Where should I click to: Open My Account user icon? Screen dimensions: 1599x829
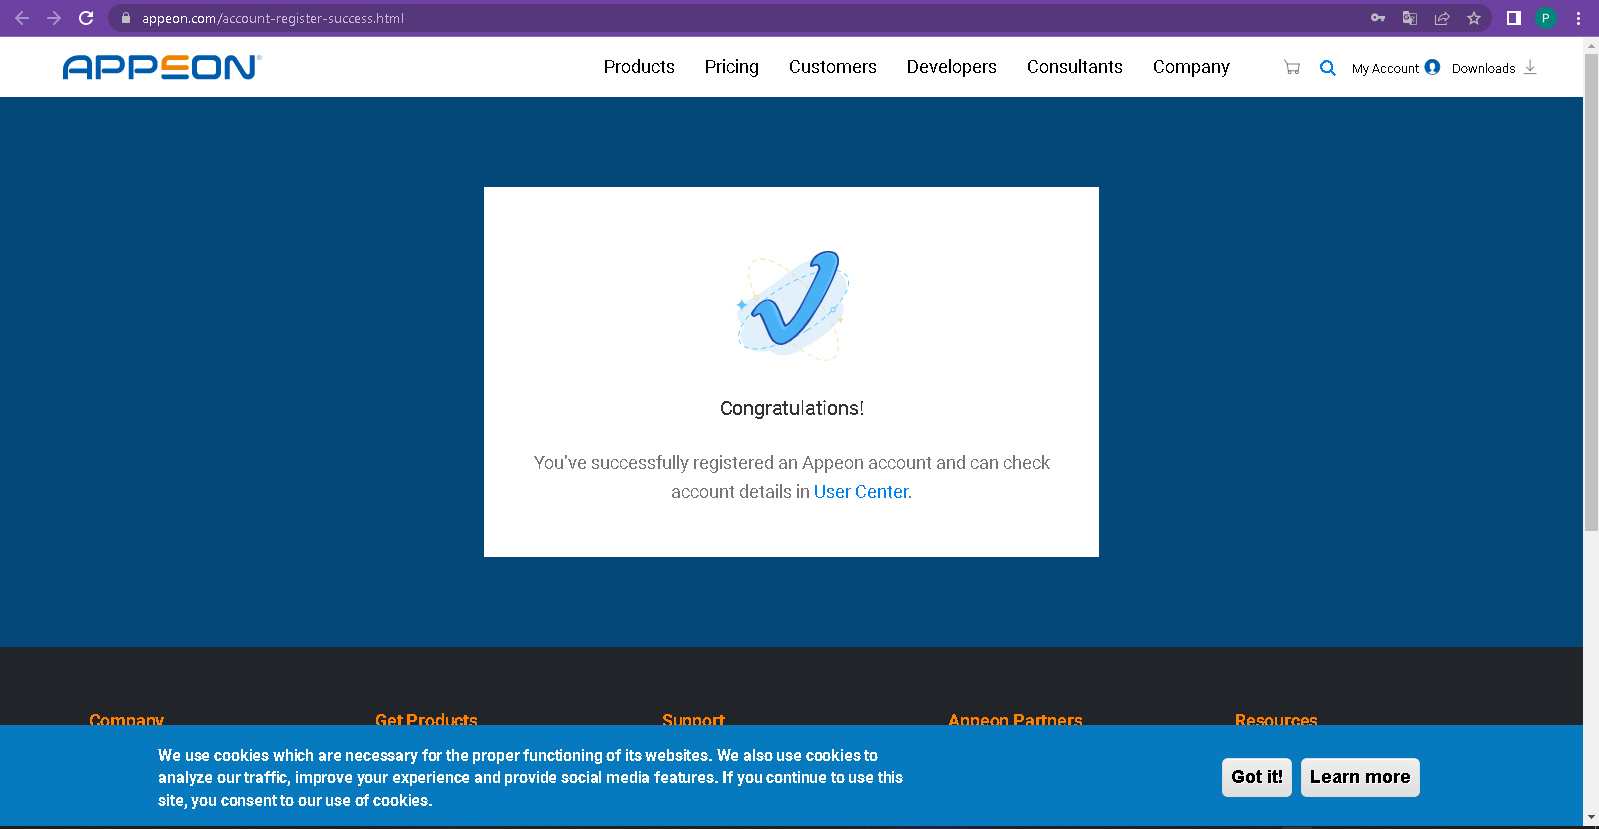coord(1432,67)
